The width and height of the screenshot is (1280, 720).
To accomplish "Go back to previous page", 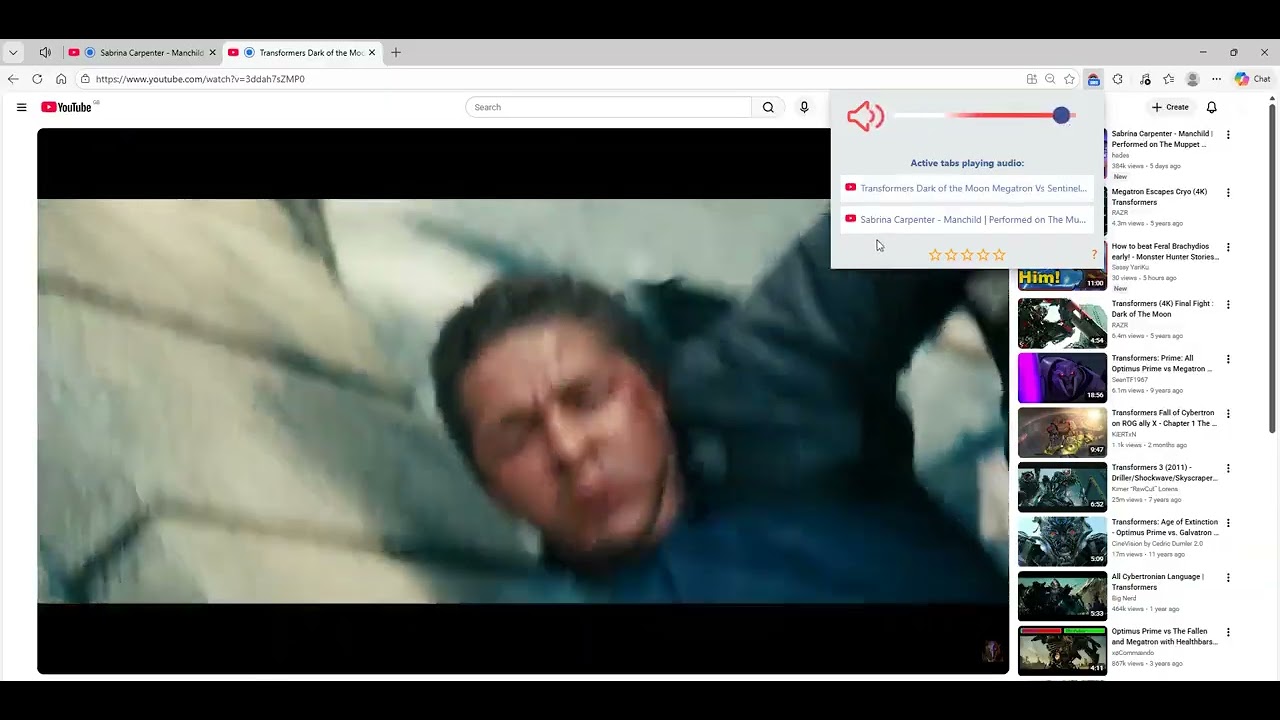I will [x=13, y=79].
